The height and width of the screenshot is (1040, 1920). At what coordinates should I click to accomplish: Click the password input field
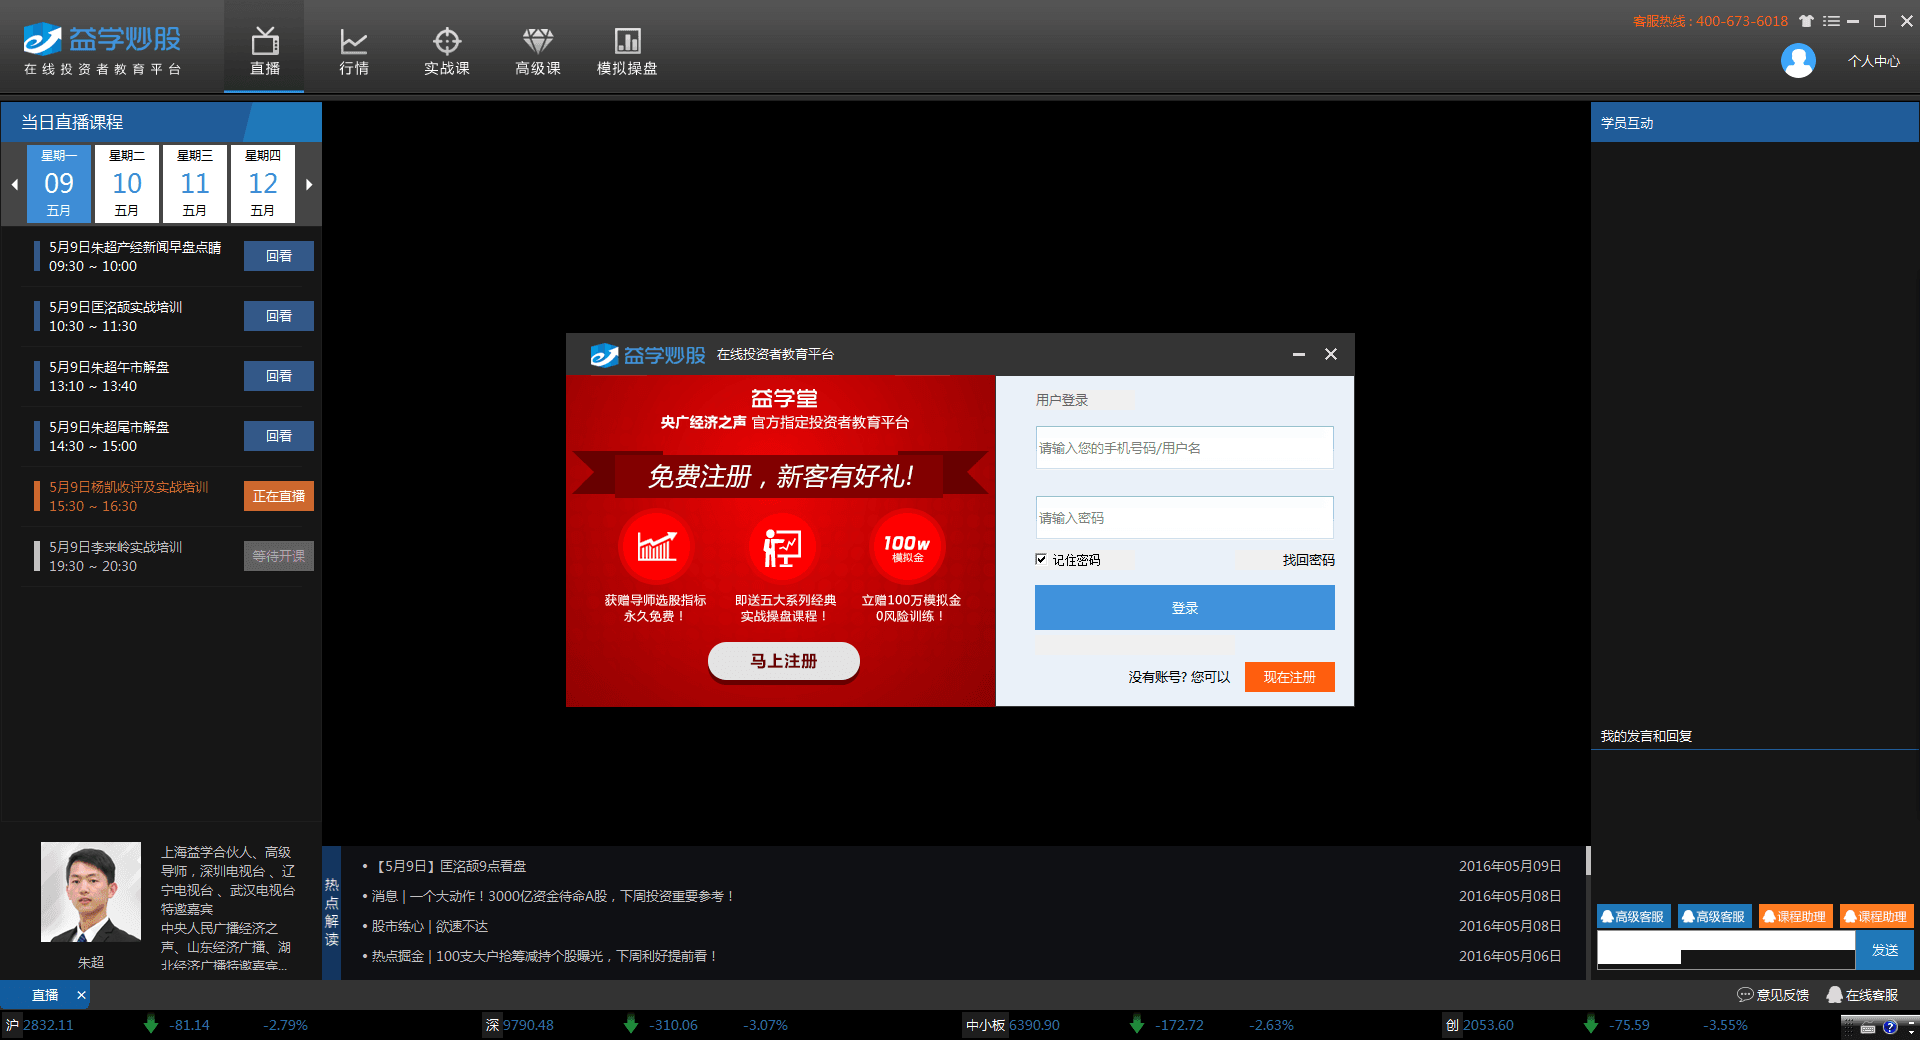1184,517
